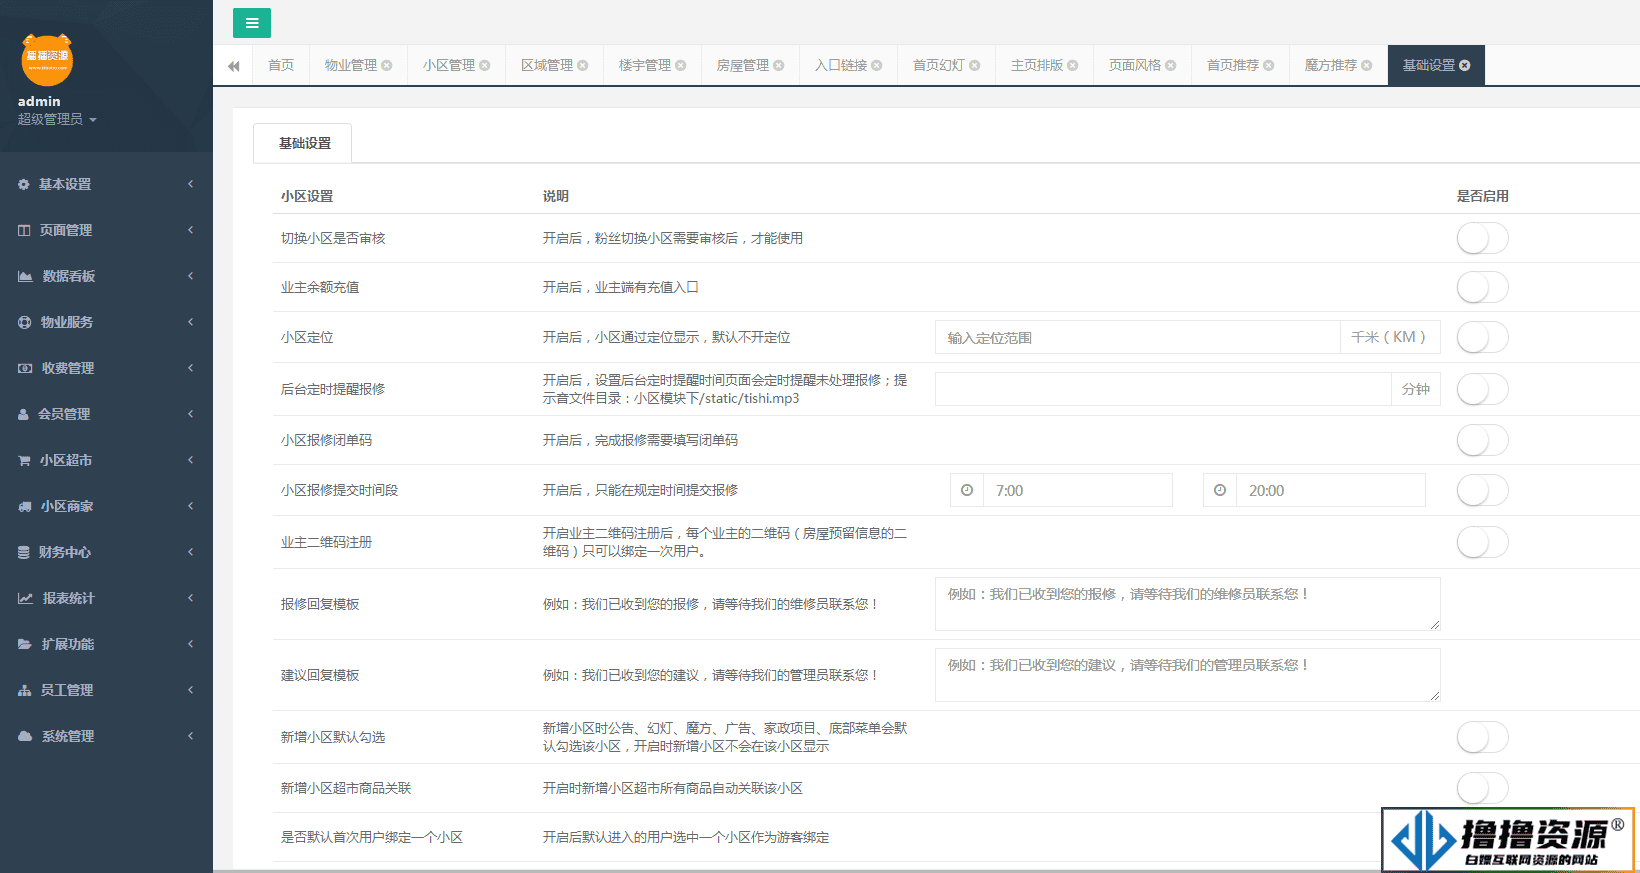This screenshot has width=1640, height=873.
Task: Click the money icon beside 收费管理
Action: pos(25,368)
